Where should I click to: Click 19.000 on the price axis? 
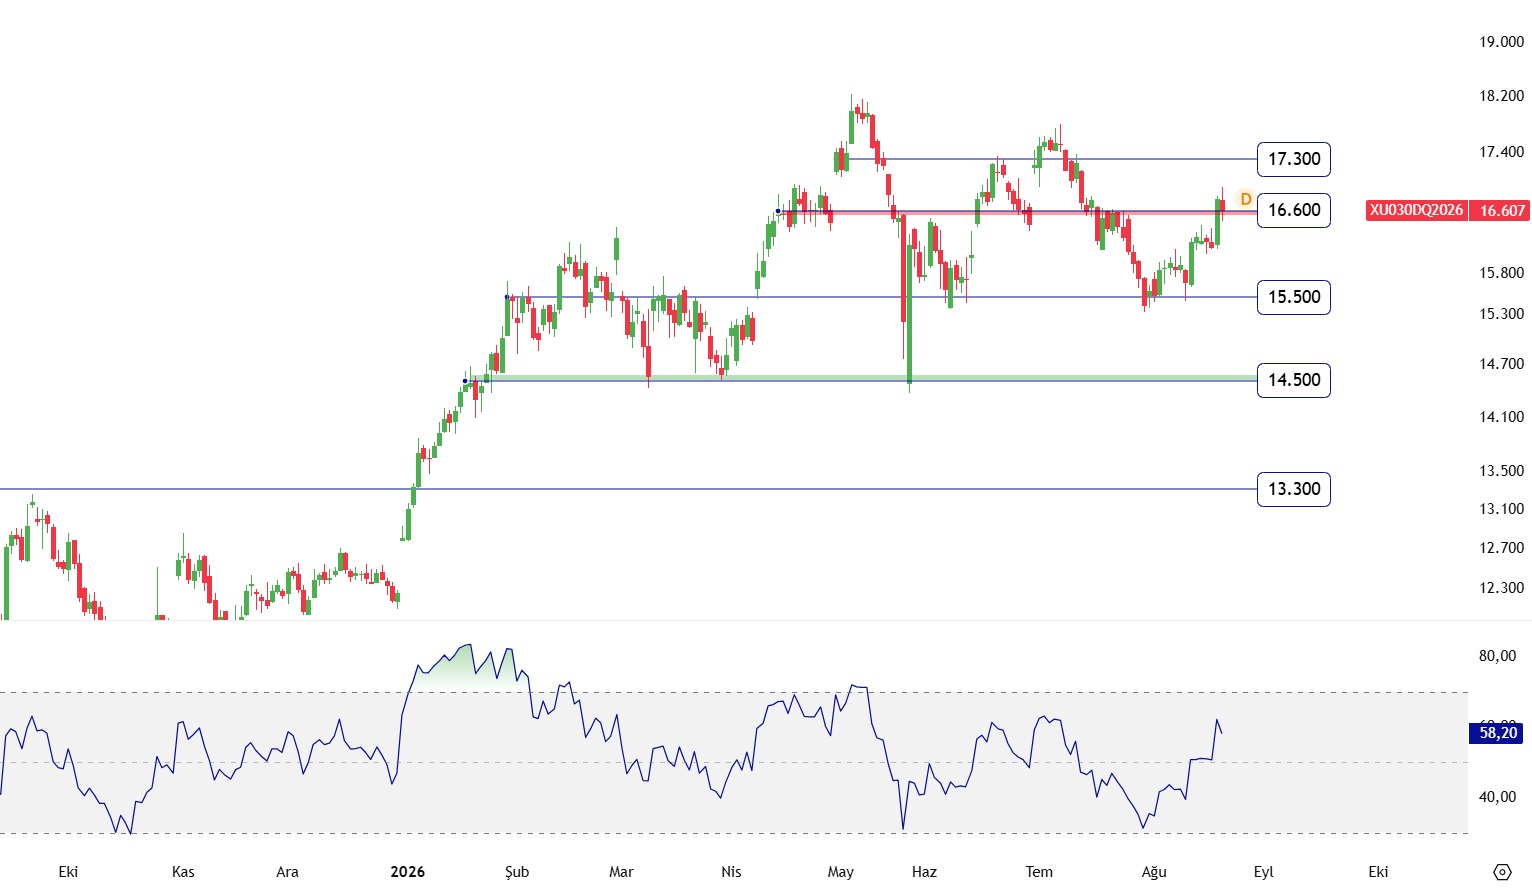[x=1502, y=42]
